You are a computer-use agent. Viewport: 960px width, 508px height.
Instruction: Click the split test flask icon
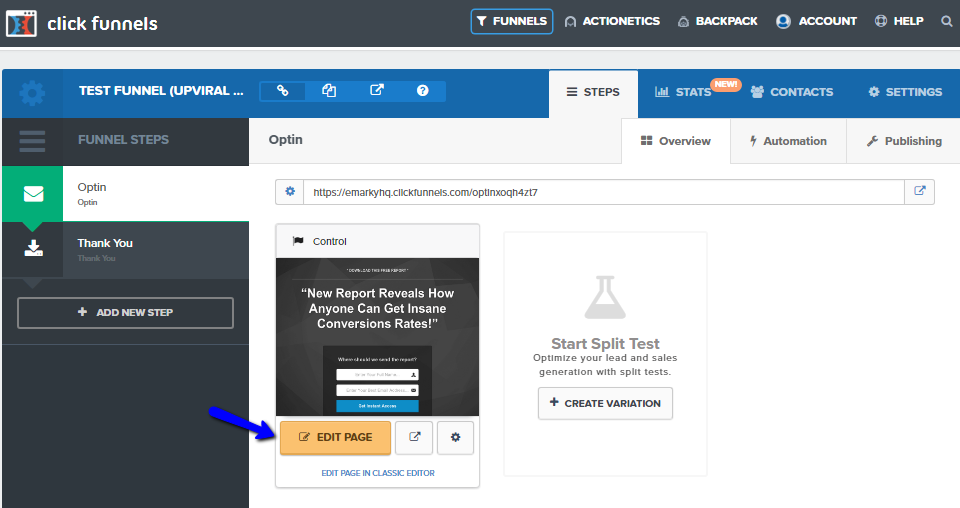[605, 297]
